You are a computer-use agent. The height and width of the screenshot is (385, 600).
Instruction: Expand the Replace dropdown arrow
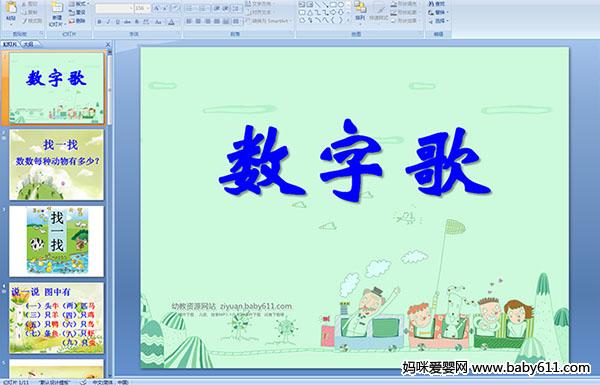coord(448,12)
